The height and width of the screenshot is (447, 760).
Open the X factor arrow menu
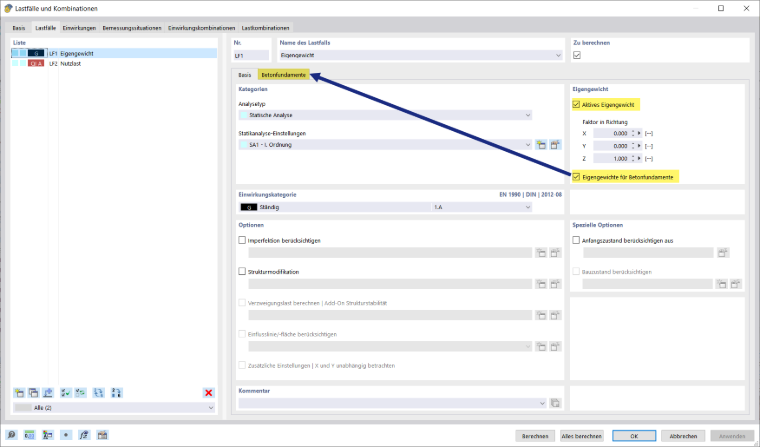639,133
